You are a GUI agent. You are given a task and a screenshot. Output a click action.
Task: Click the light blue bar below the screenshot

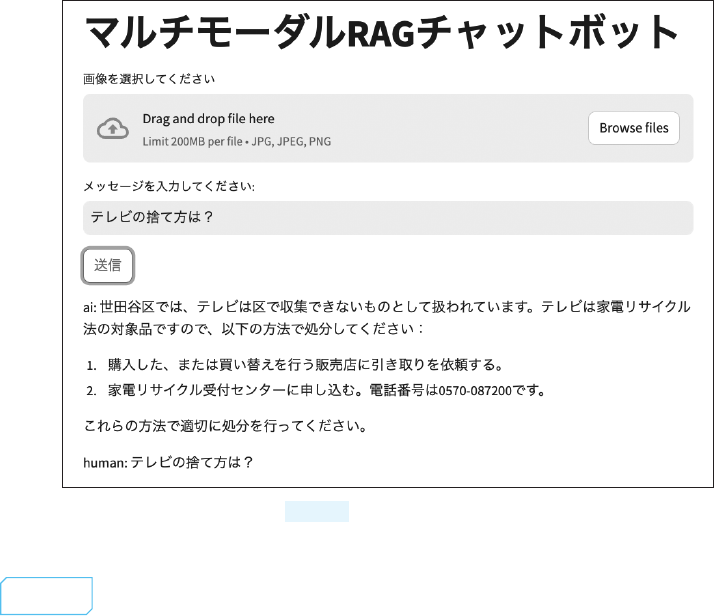coord(317,512)
